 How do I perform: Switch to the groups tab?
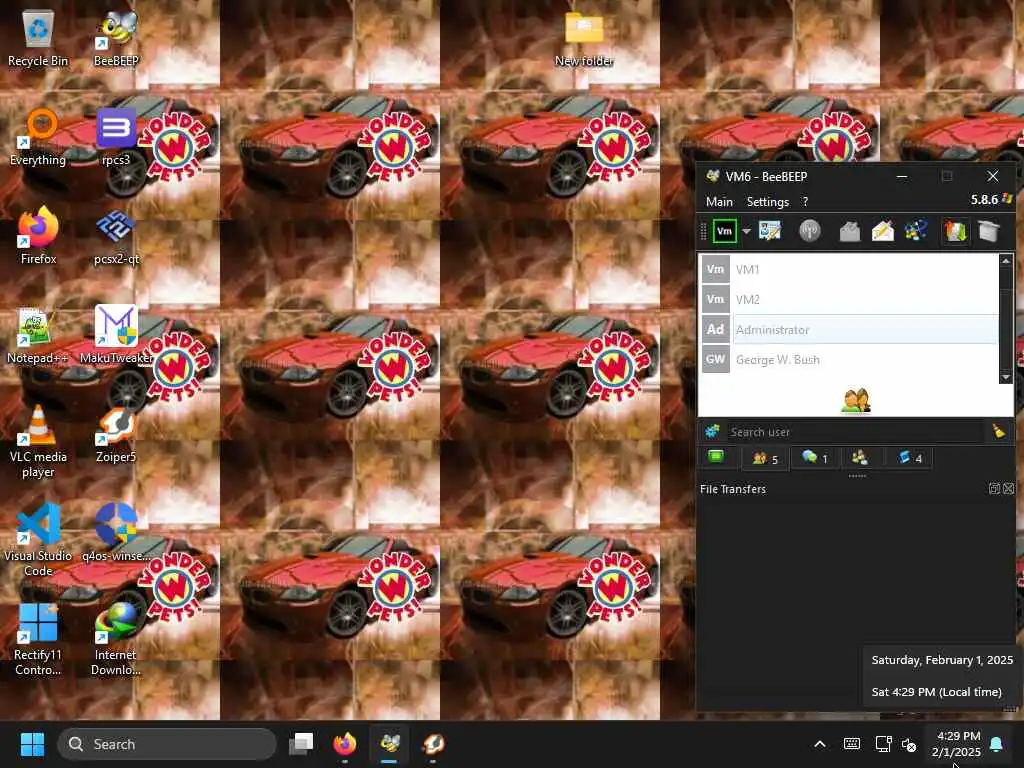pyautogui.click(x=859, y=457)
